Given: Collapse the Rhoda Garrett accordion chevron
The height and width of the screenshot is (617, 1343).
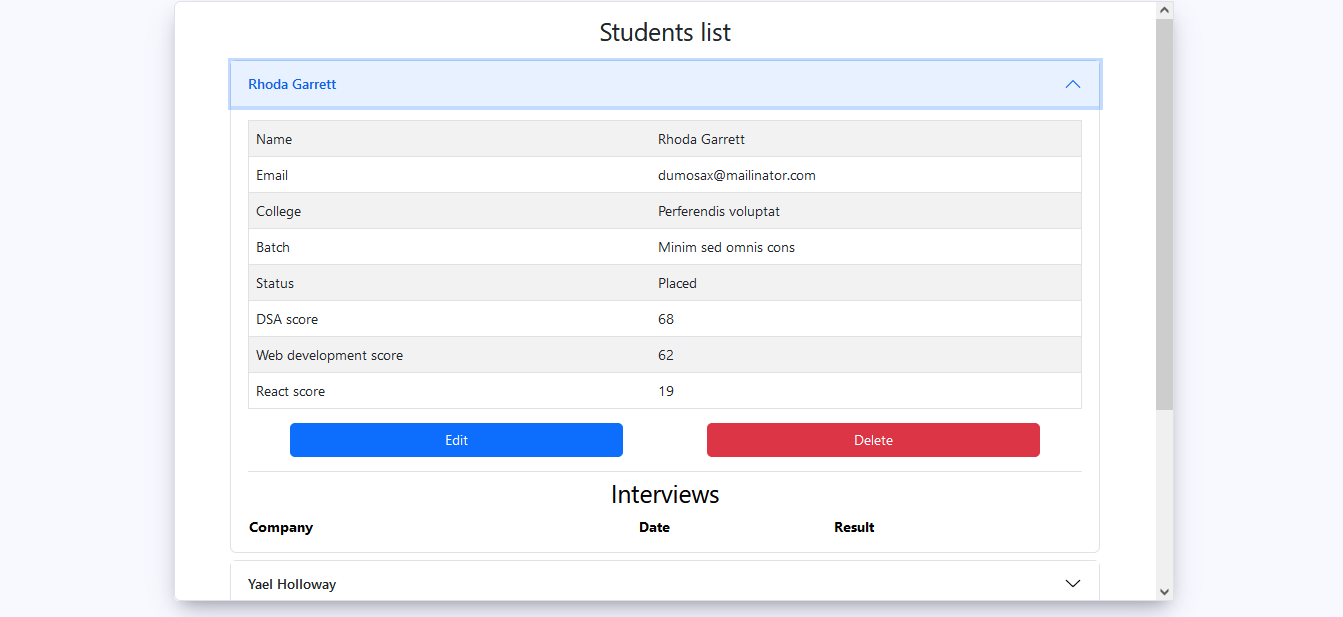Looking at the screenshot, I should (x=1073, y=84).
